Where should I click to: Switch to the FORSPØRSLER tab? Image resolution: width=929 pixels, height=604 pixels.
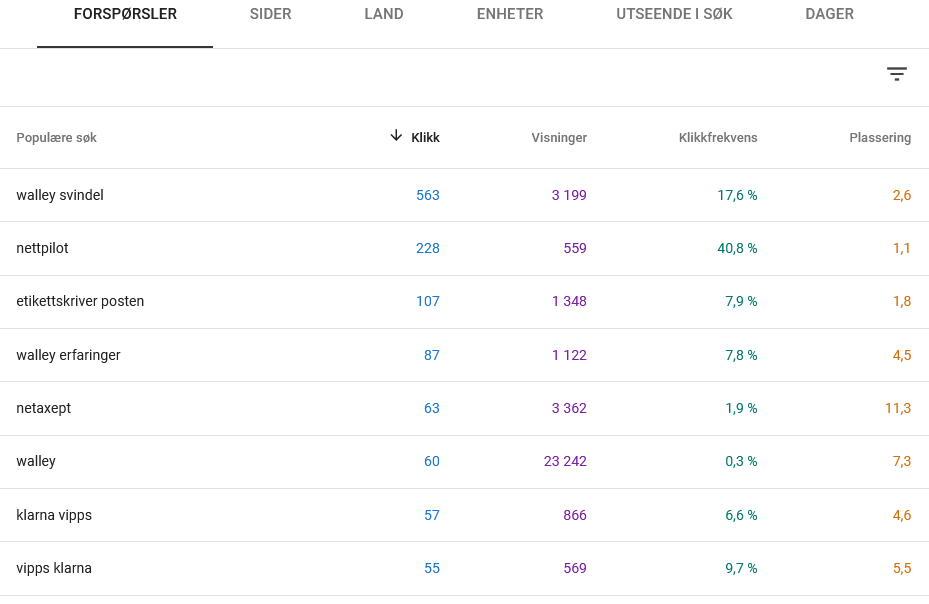pos(125,14)
